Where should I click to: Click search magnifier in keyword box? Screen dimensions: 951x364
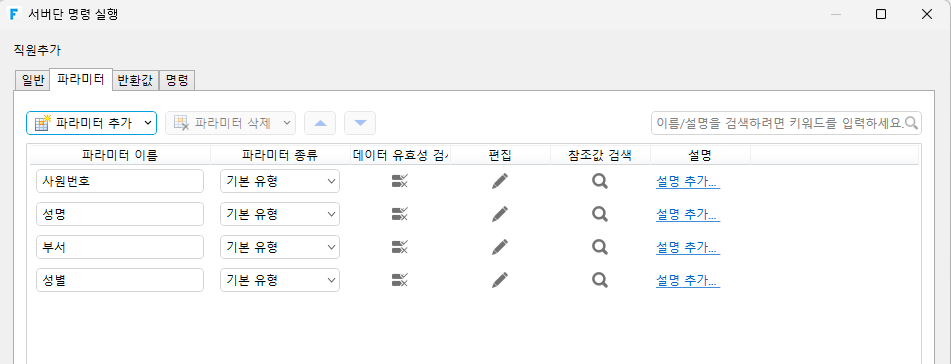[x=912, y=123]
